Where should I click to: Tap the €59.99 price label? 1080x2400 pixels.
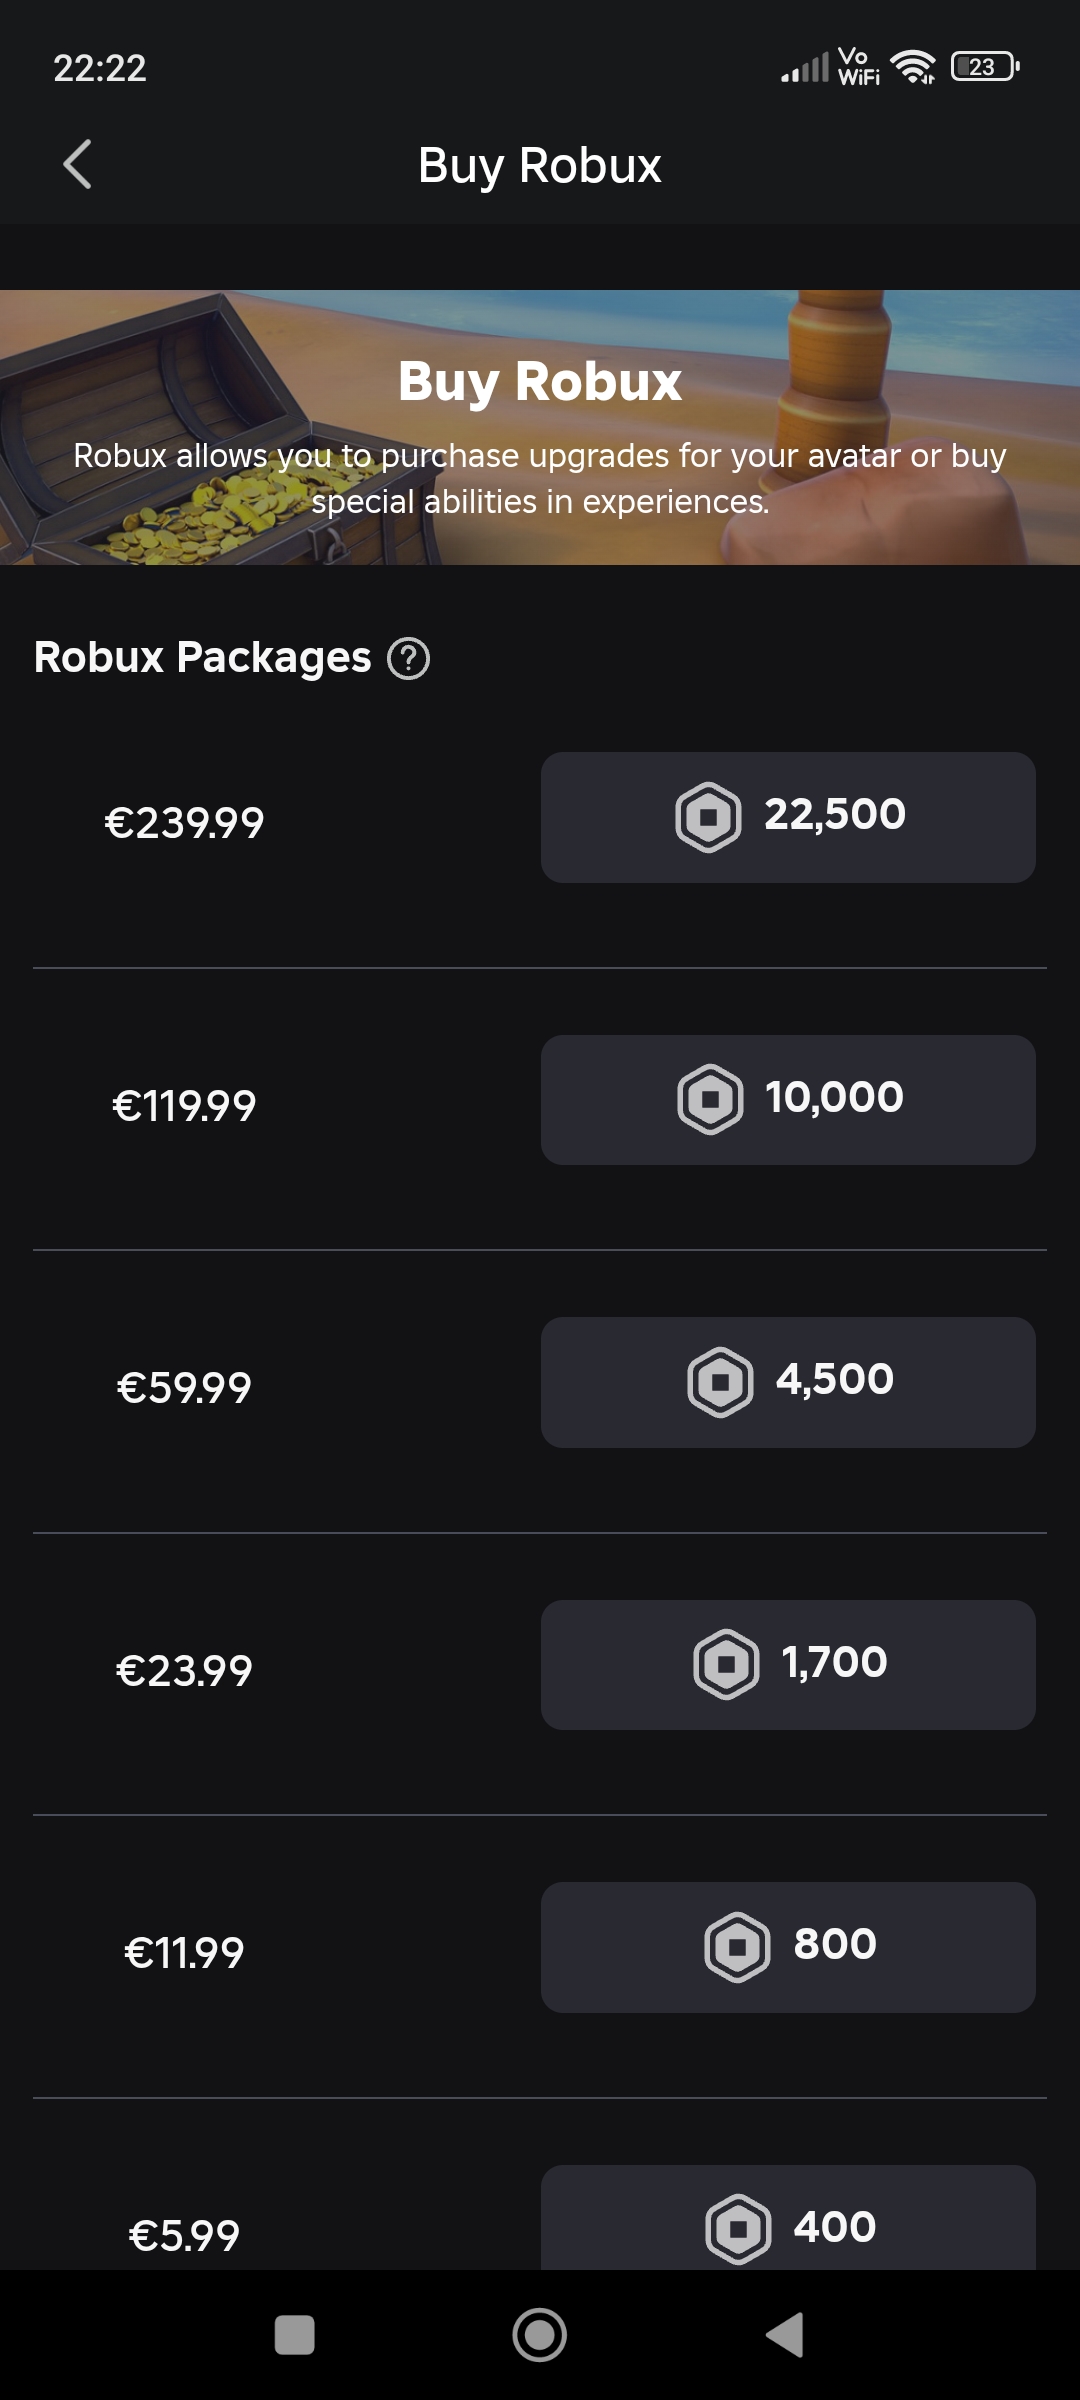tap(185, 1386)
